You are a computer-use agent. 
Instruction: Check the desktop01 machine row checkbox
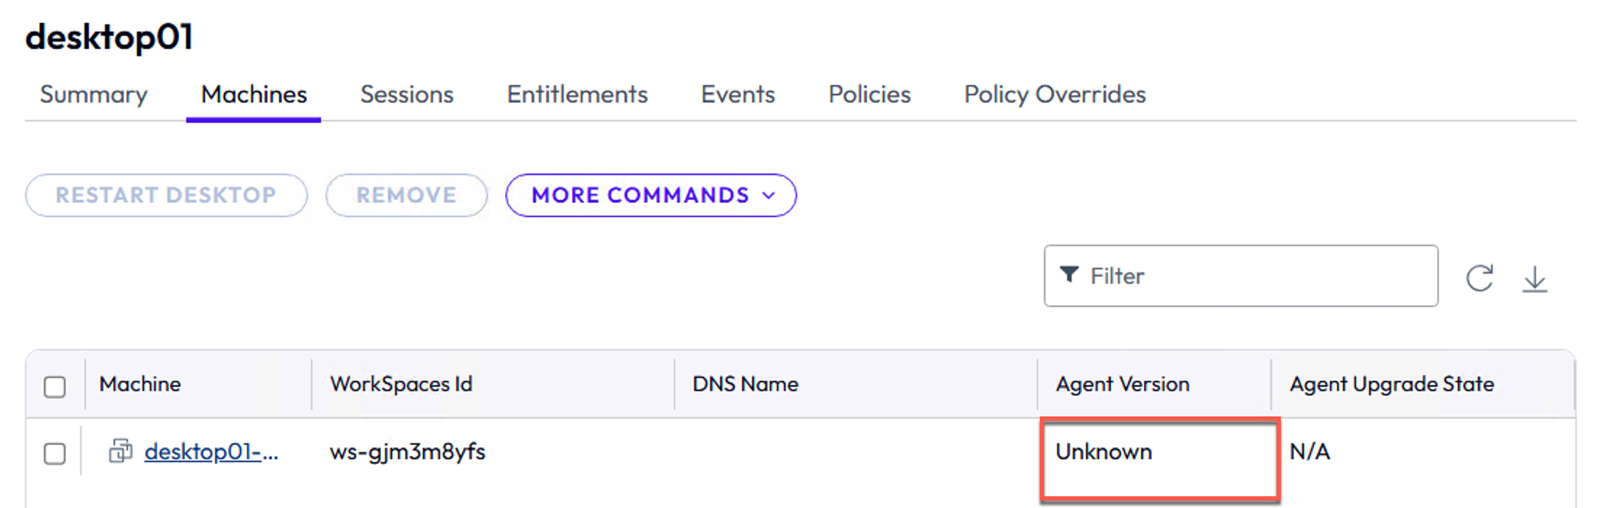55,453
